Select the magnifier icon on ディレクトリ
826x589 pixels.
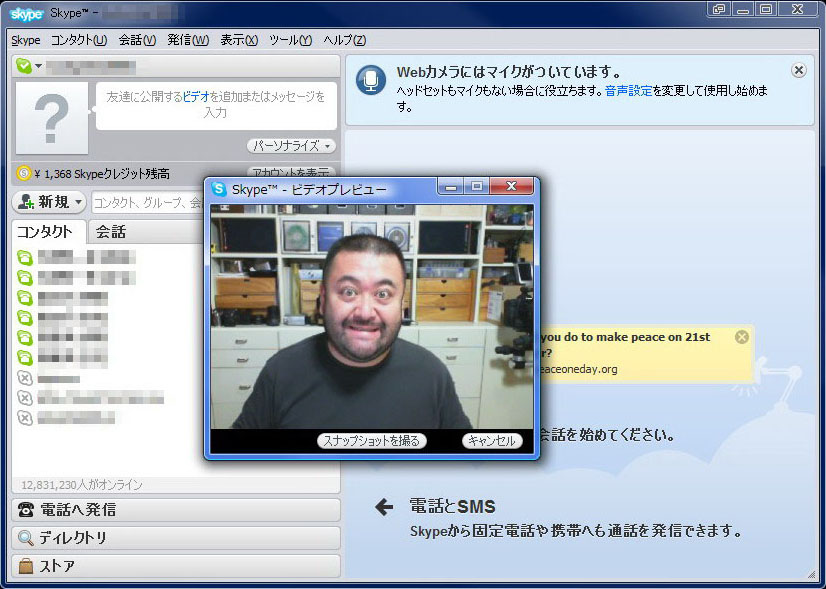click(x=26, y=538)
